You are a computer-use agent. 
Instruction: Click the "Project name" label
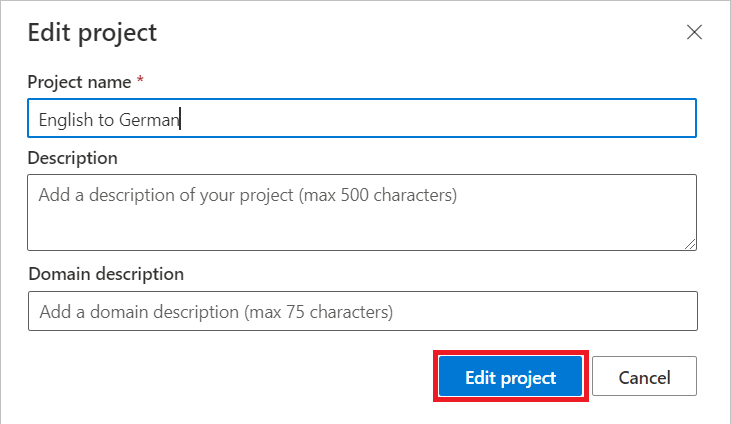79,82
